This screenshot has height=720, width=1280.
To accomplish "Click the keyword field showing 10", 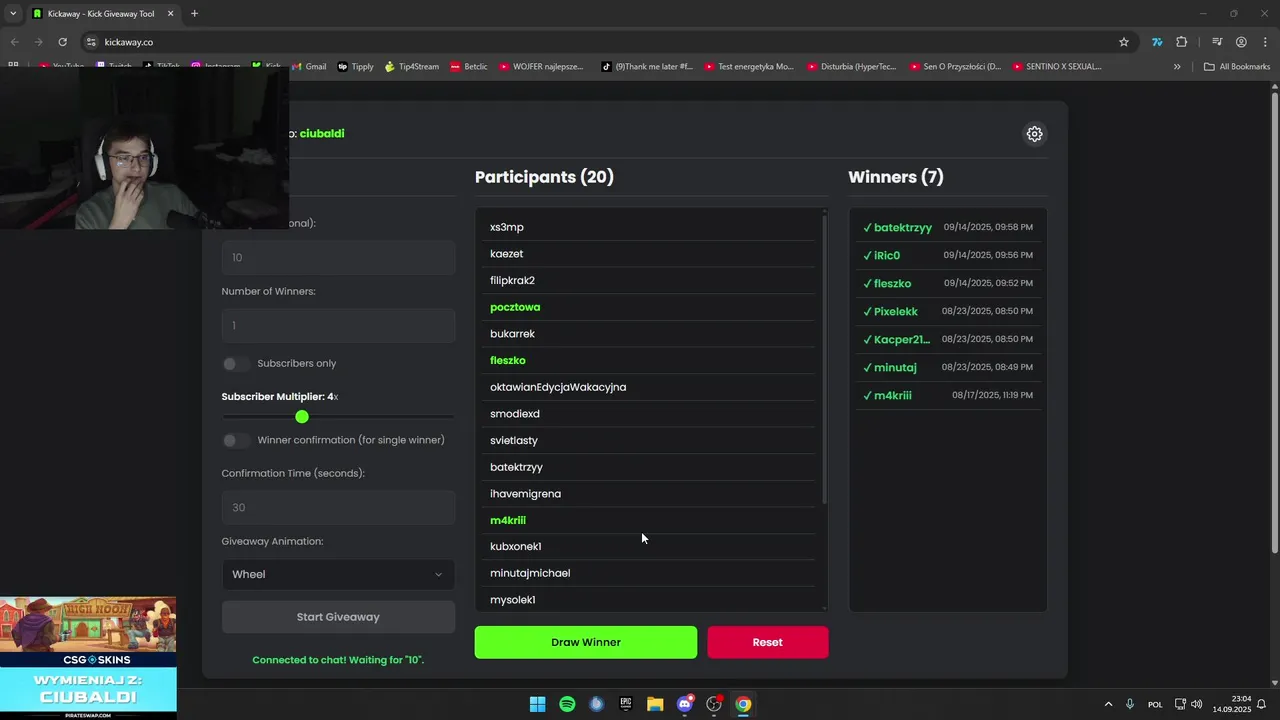I will (338, 258).
